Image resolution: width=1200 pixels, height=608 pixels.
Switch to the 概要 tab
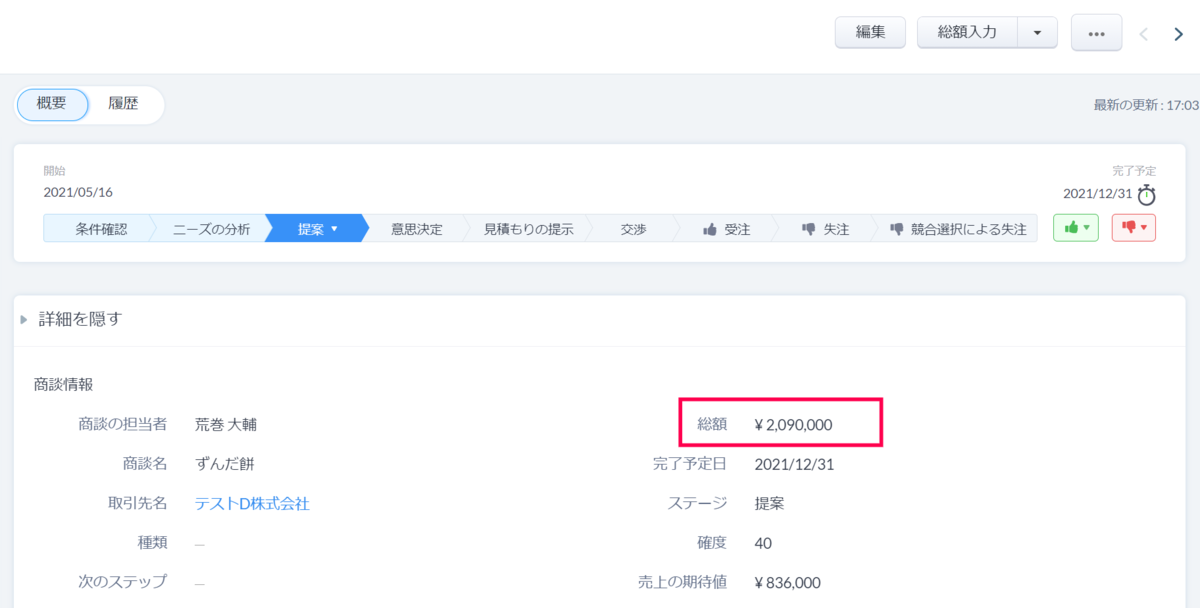52,104
